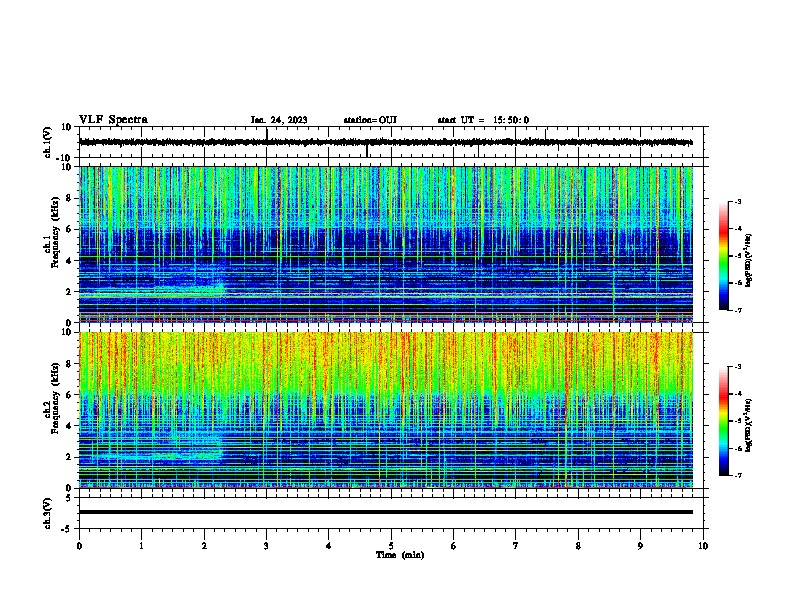Viewport: 792px width, 612px height.
Task: Click the '-7' label on ch.1 color bar
Action: (x=737, y=310)
